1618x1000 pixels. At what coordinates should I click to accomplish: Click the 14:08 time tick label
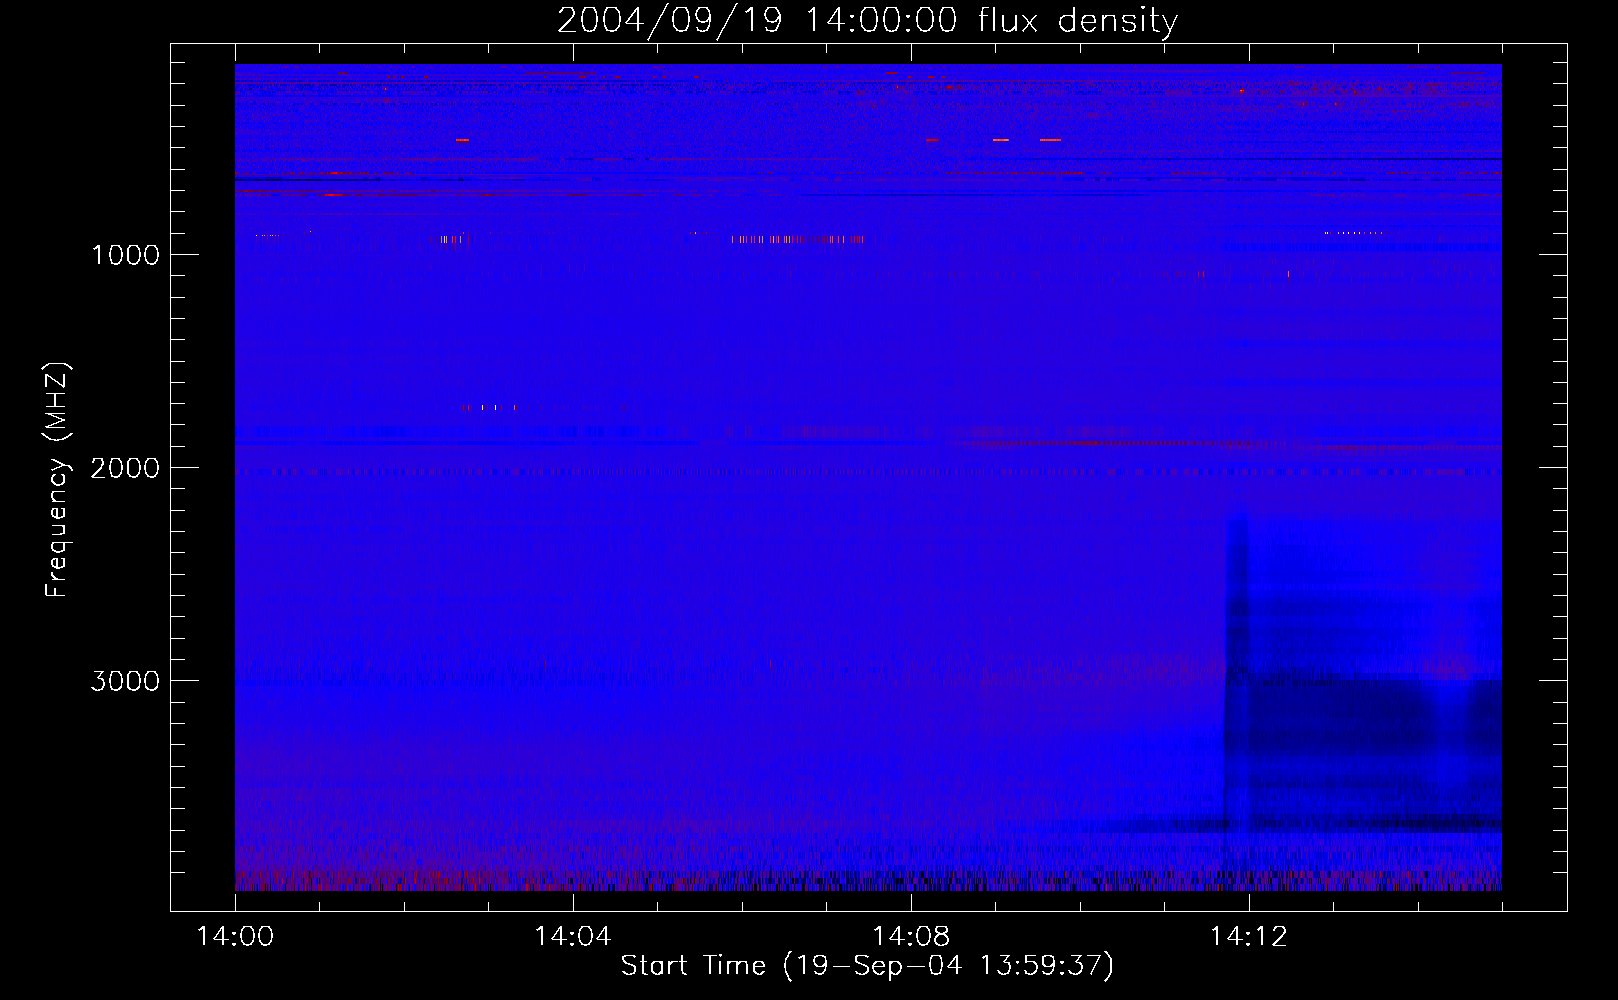910,936
